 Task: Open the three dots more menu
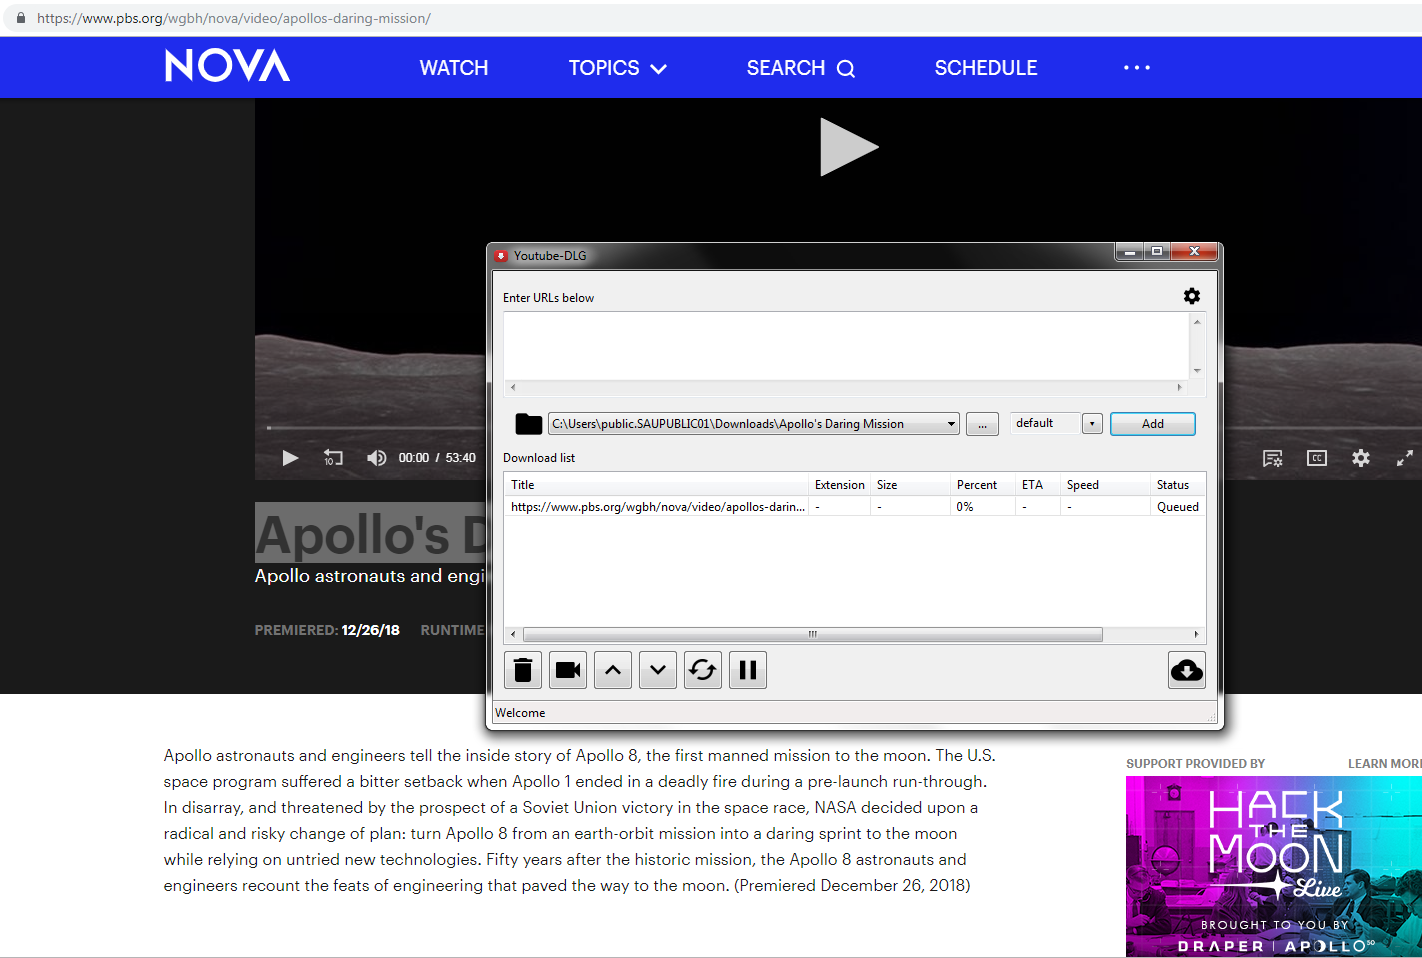[1137, 67]
